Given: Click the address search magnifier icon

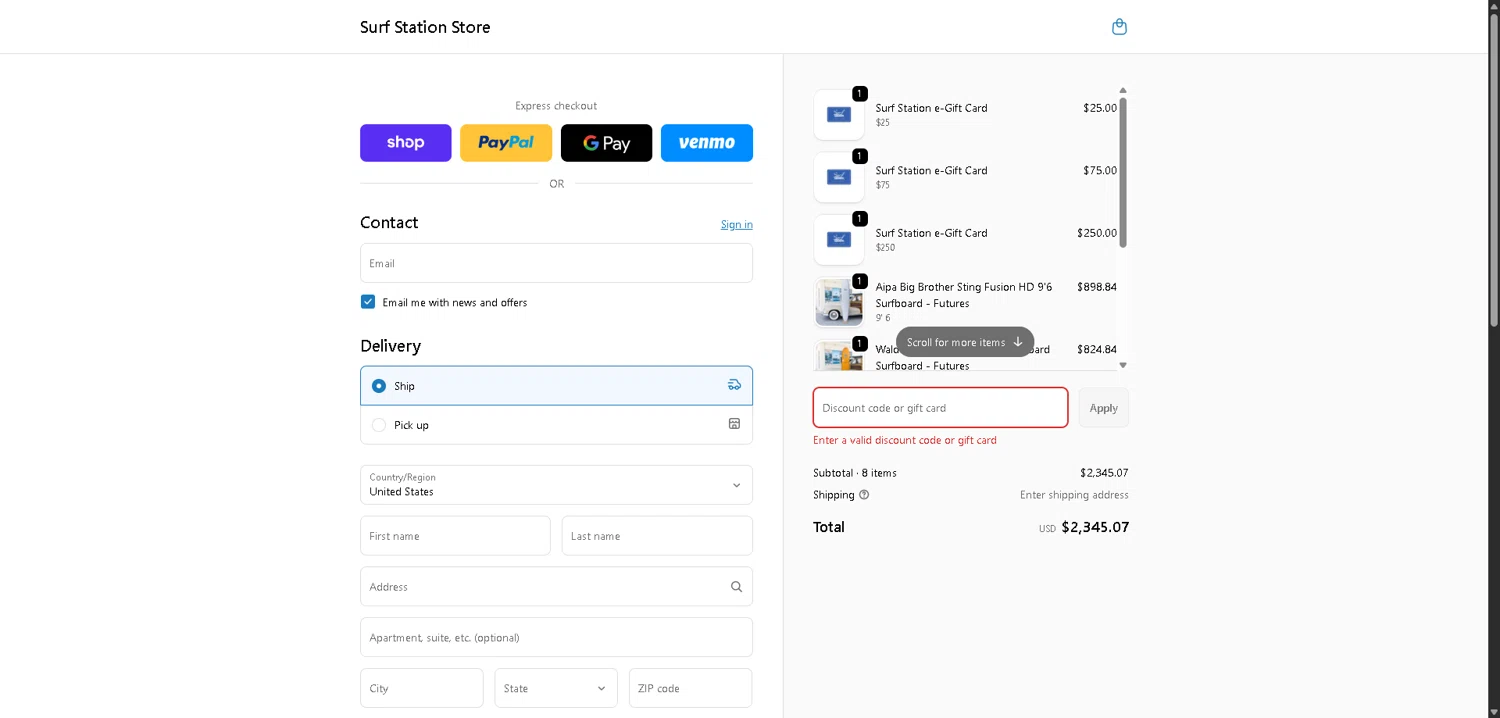Looking at the screenshot, I should point(736,587).
